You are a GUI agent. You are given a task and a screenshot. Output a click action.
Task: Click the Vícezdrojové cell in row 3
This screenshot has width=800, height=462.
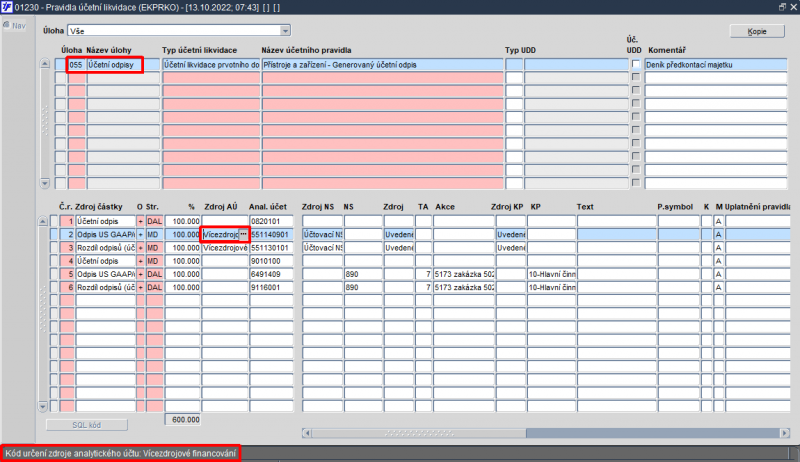click(x=225, y=248)
